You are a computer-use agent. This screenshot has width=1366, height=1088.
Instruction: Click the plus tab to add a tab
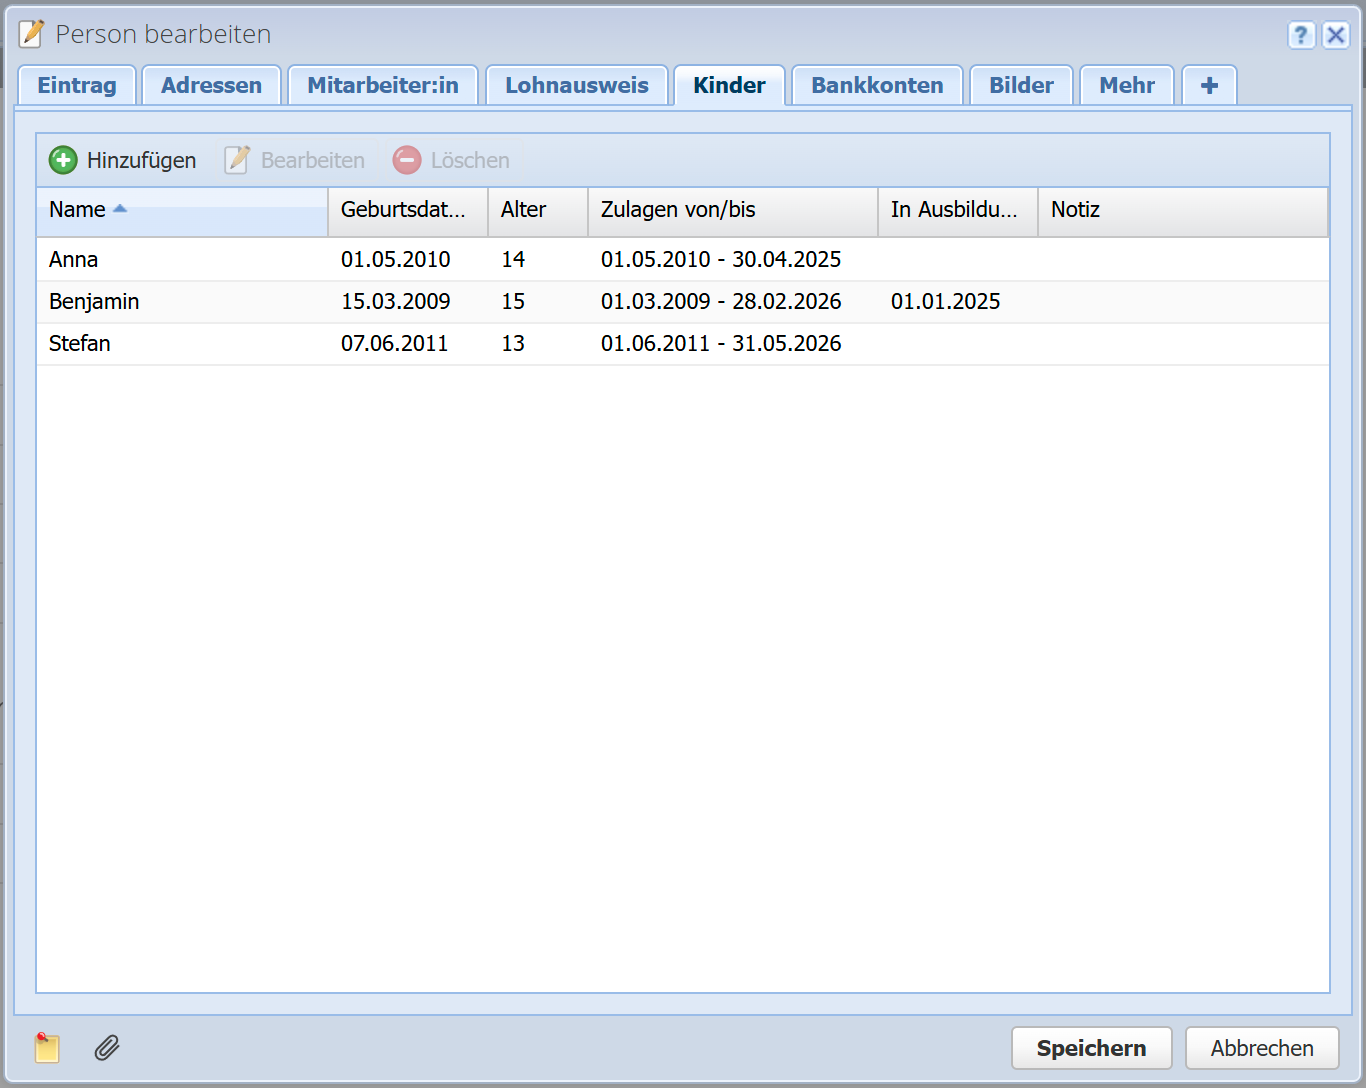coord(1209,86)
